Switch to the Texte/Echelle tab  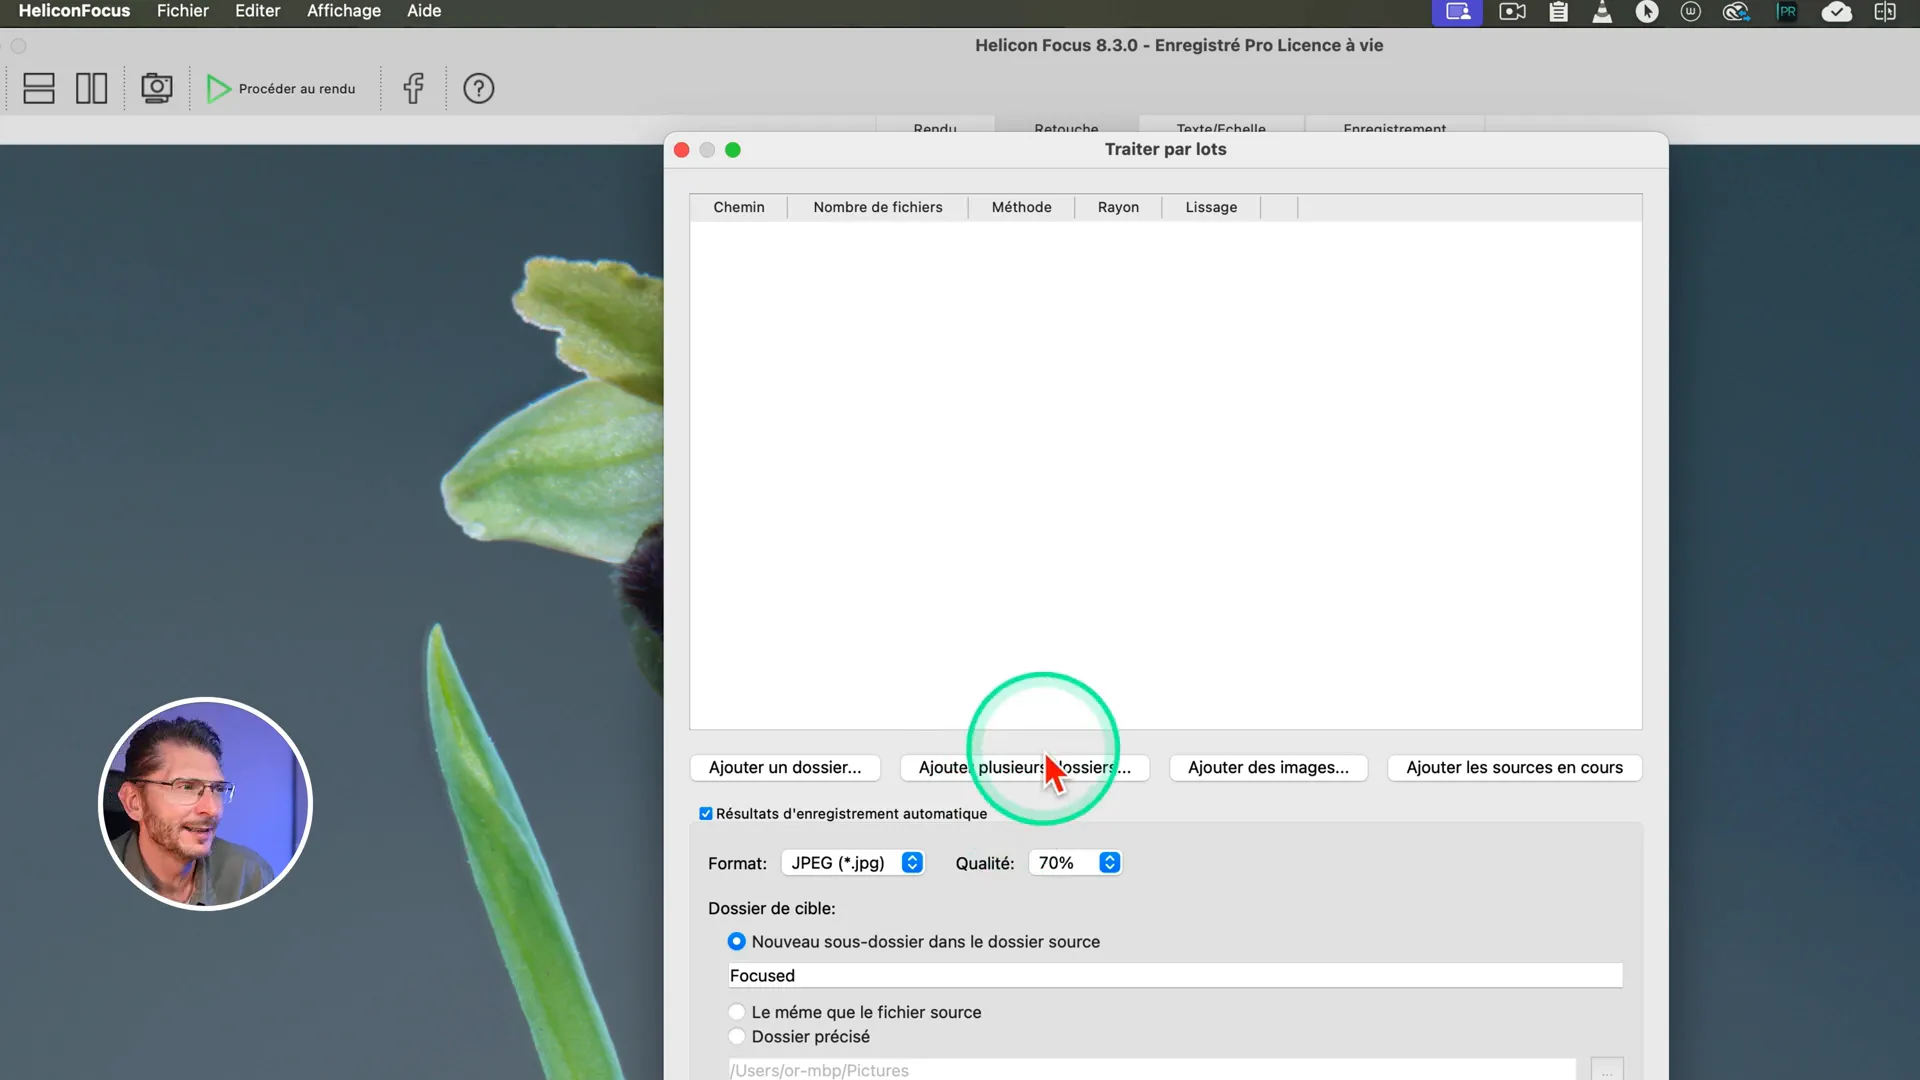tap(1221, 127)
